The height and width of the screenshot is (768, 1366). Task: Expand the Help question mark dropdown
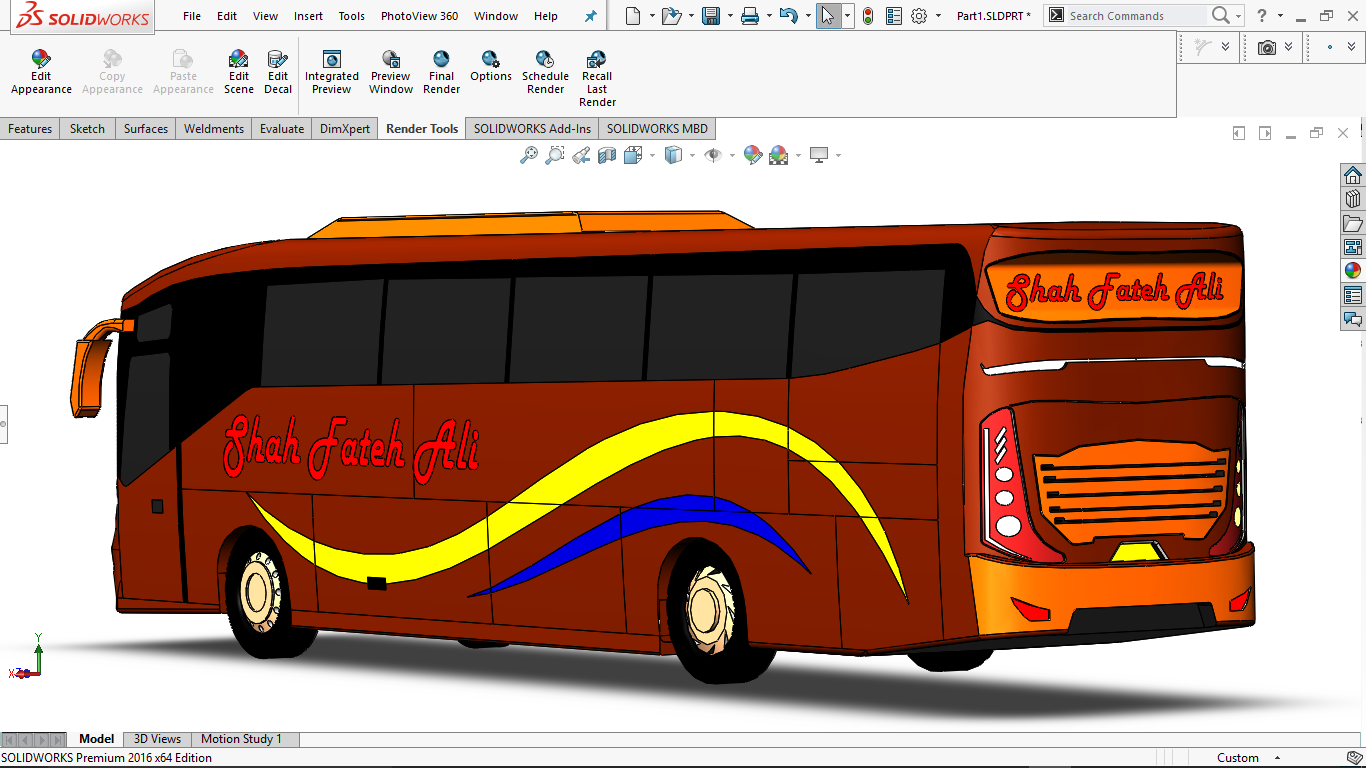[x=1280, y=16]
